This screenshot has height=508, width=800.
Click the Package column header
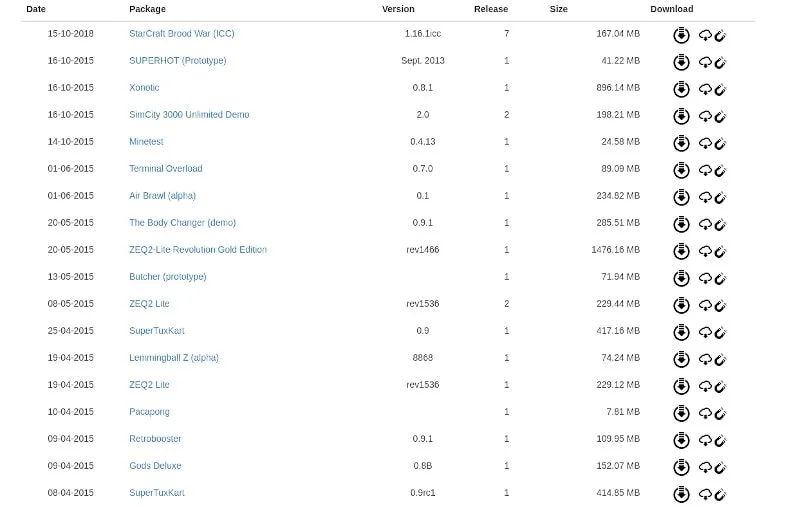click(x=147, y=9)
